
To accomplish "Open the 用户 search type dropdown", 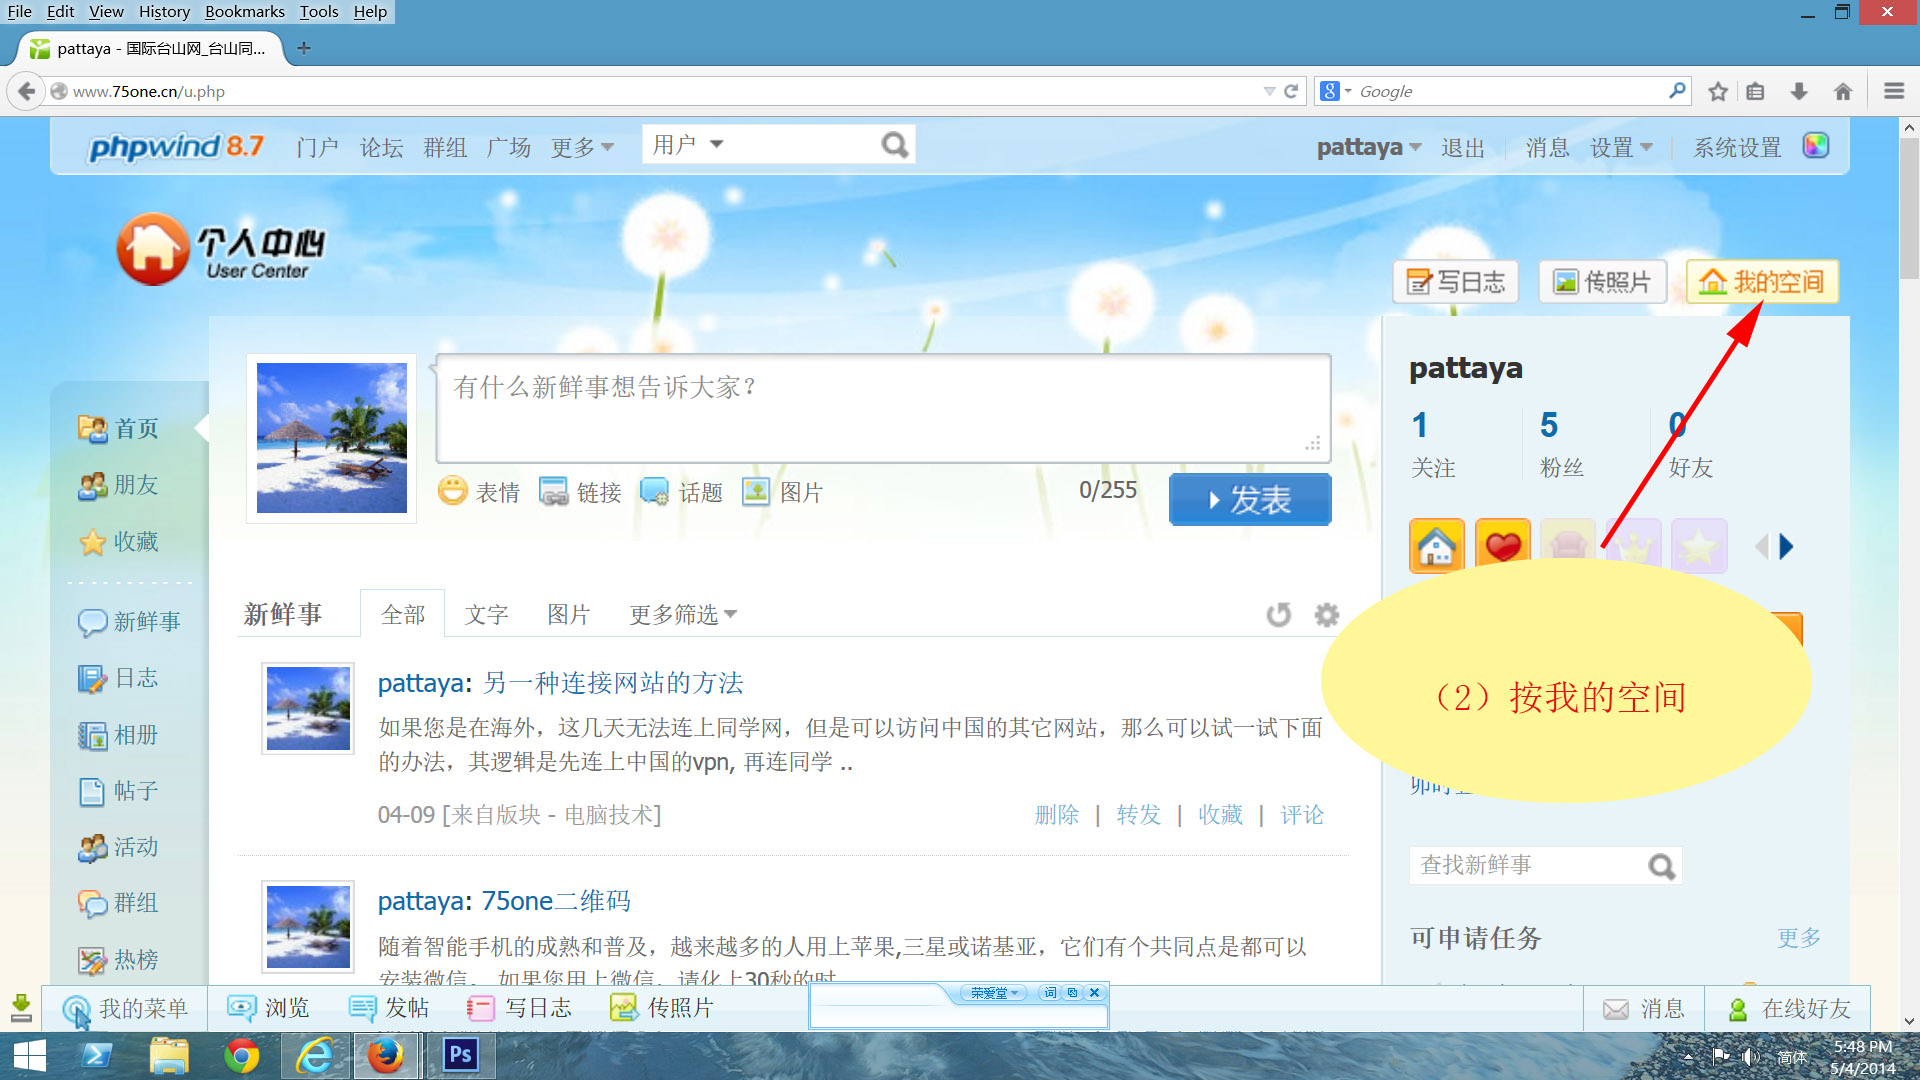I will 688,145.
